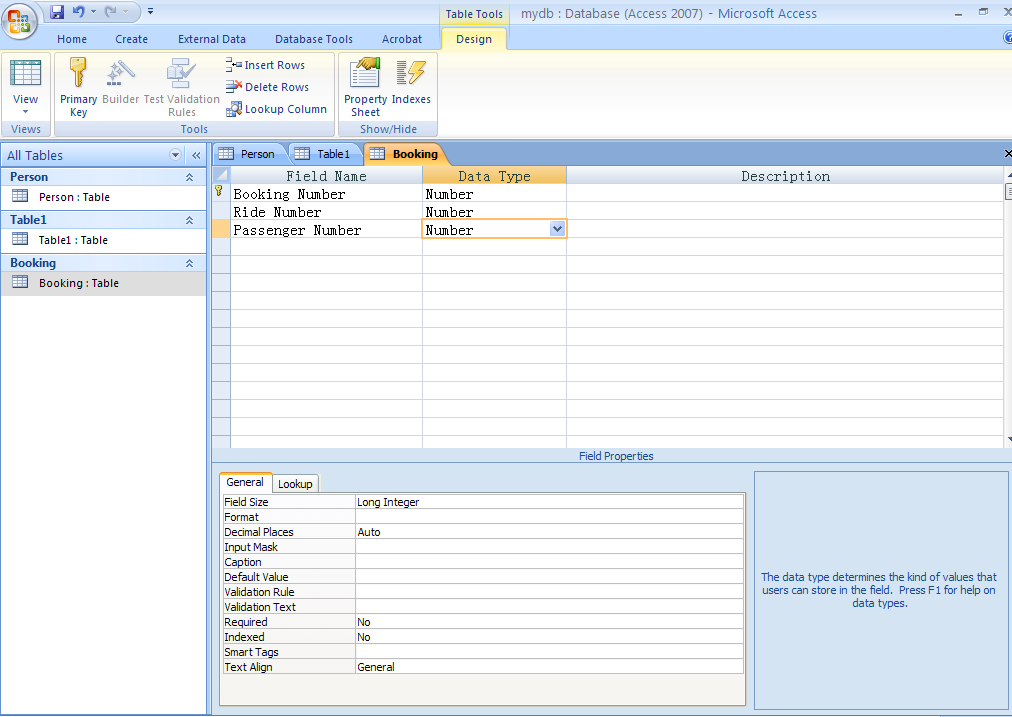Open the Passenger Number data type dropdown
The width and height of the screenshot is (1012, 717).
coord(557,229)
